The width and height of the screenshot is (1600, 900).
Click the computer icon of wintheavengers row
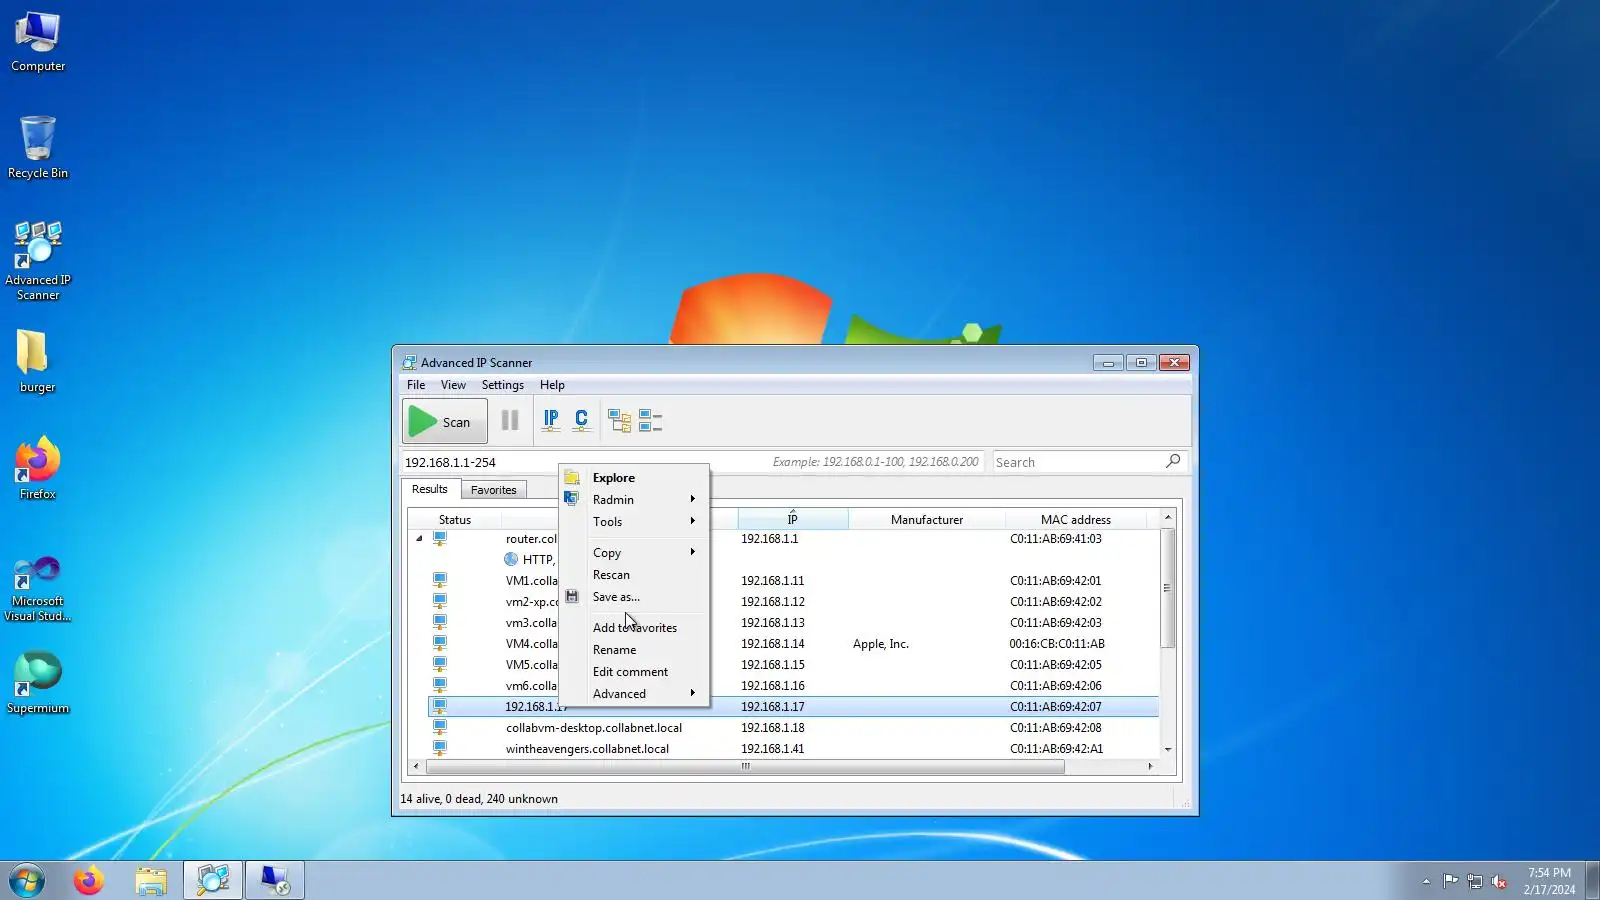(x=439, y=749)
